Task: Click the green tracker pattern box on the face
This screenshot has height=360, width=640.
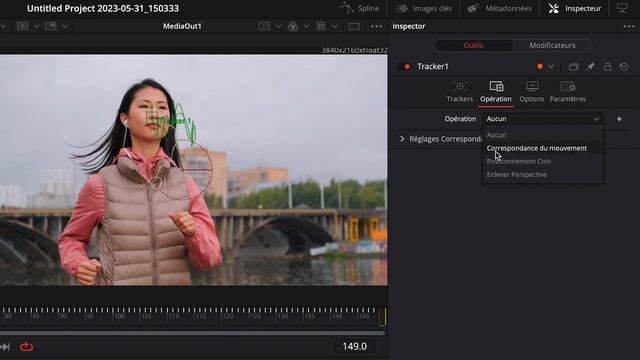Action: coord(152,118)
